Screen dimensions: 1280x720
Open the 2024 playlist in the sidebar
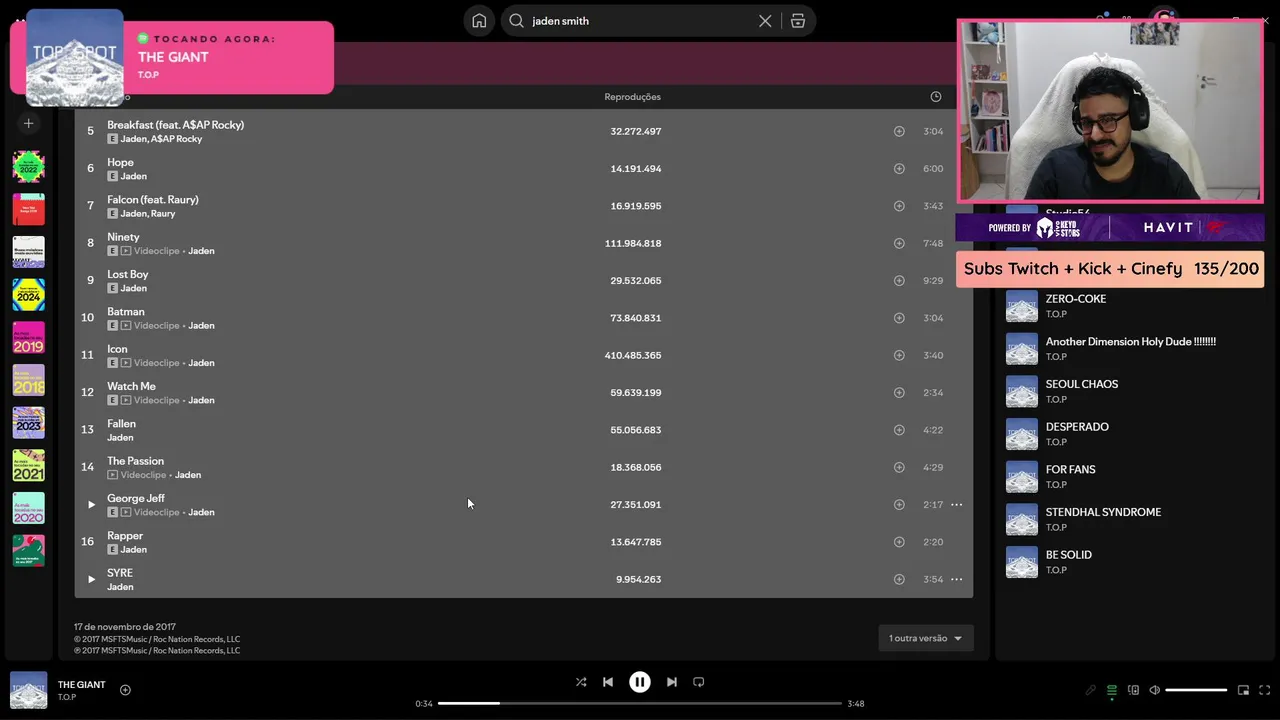(x=29, y=295)
